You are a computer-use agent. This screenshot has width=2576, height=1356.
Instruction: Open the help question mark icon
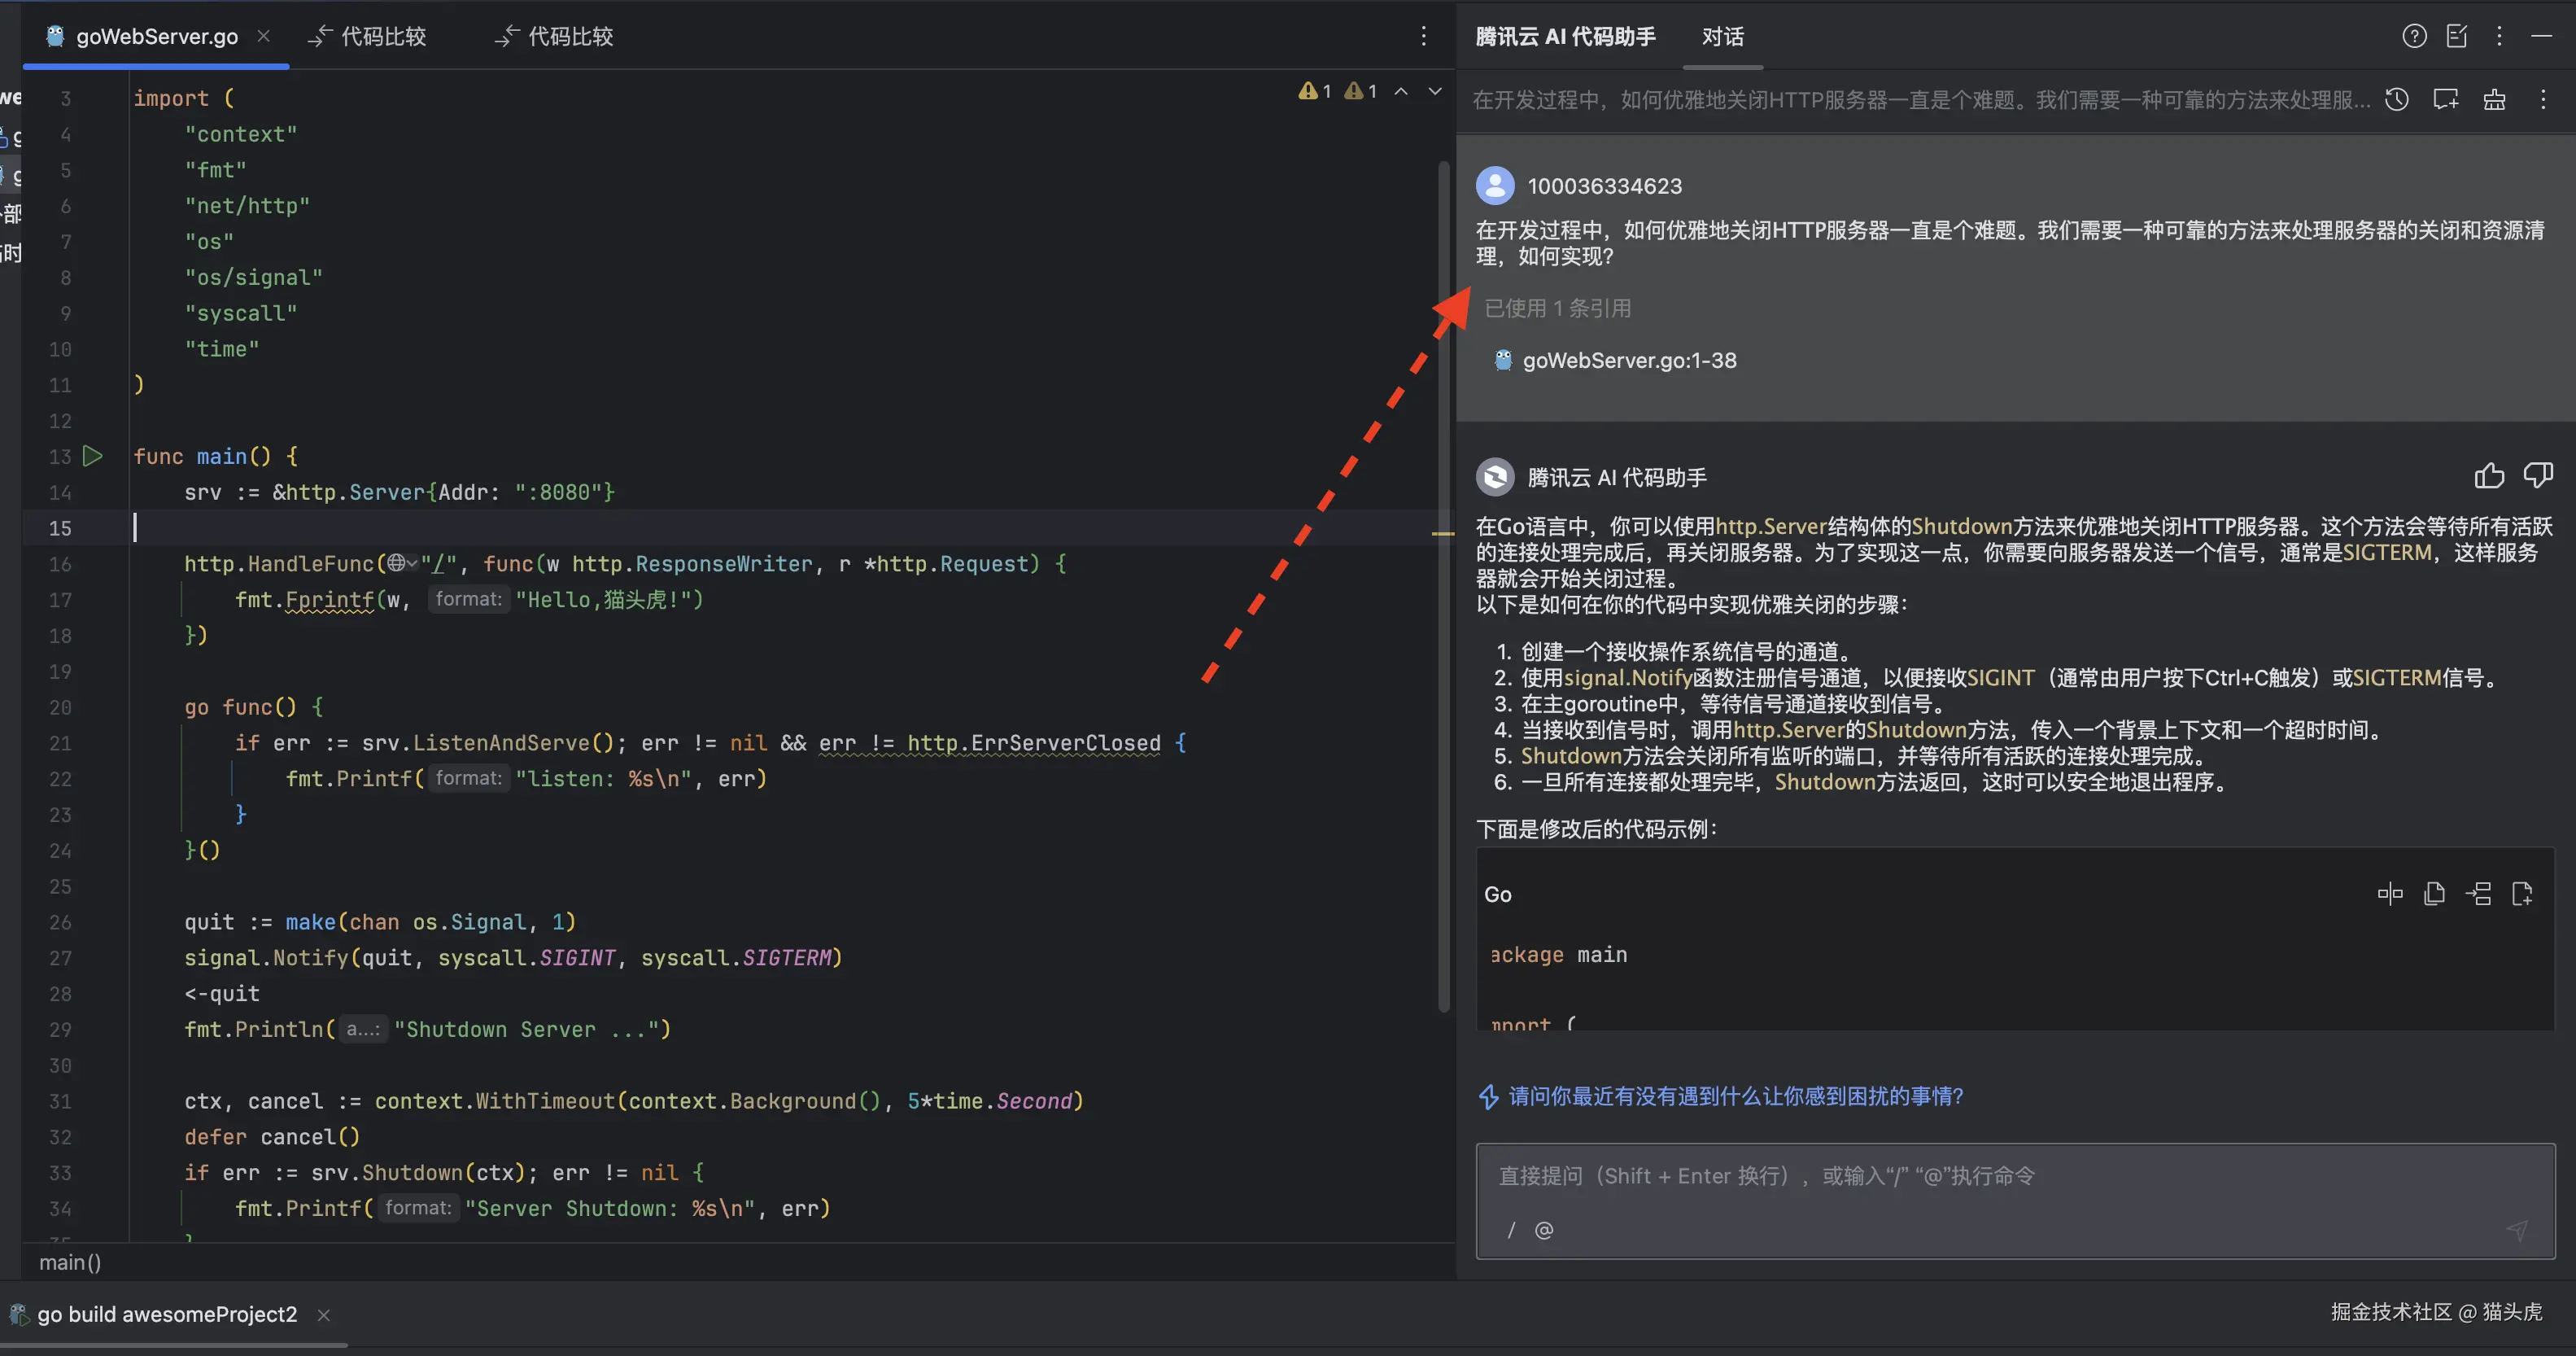coord(2414,36)
